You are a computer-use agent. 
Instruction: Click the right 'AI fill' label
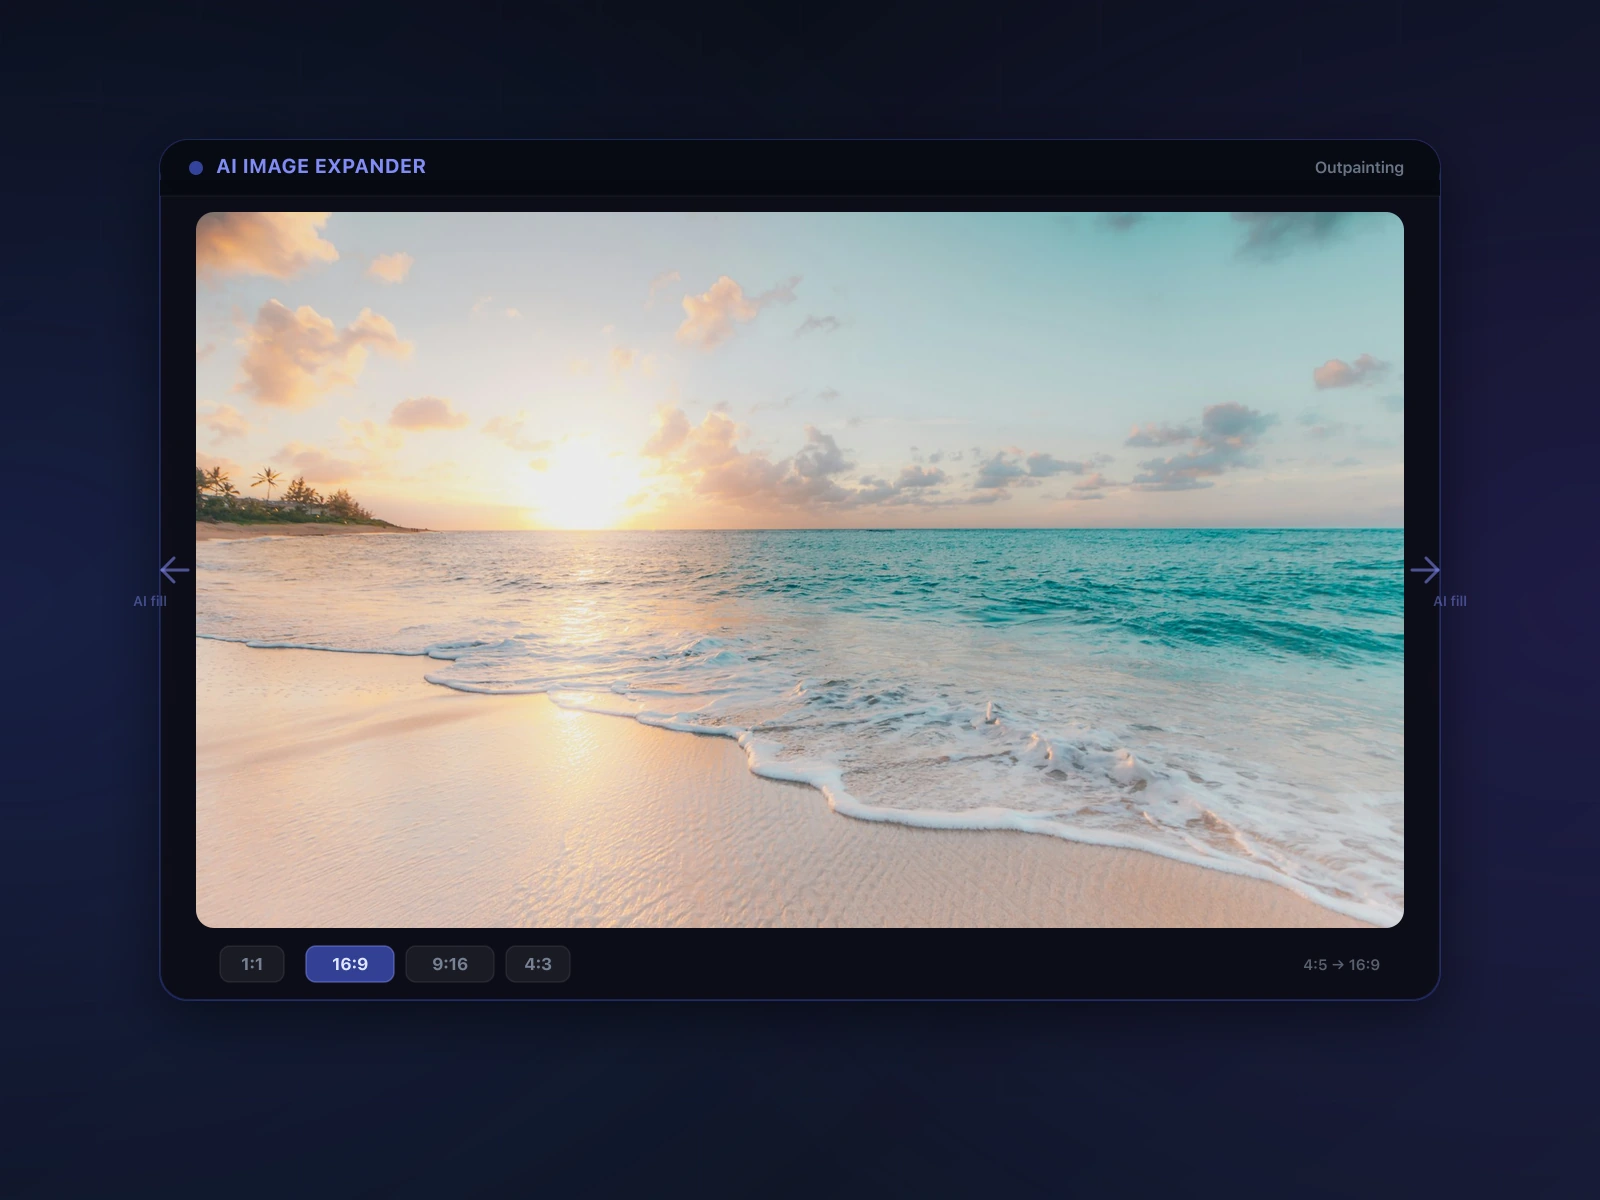pyautogui.click(x=1450, y=601)
